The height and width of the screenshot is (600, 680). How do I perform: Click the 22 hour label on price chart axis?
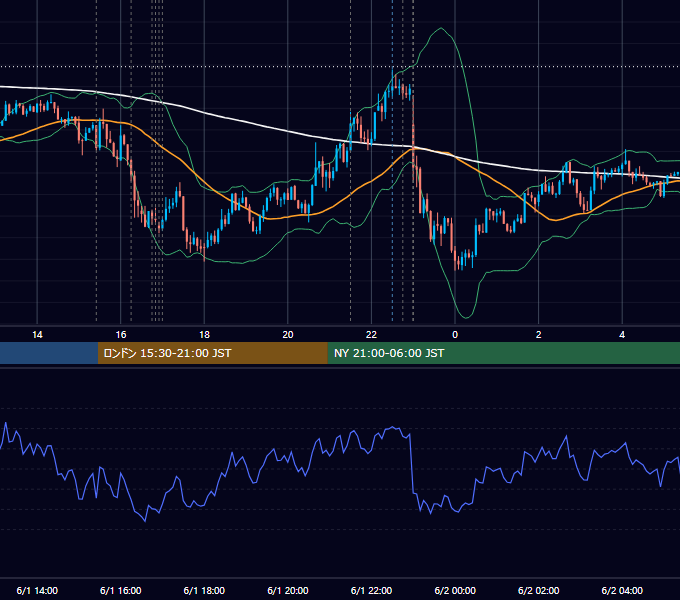click(x=371, y=335)
